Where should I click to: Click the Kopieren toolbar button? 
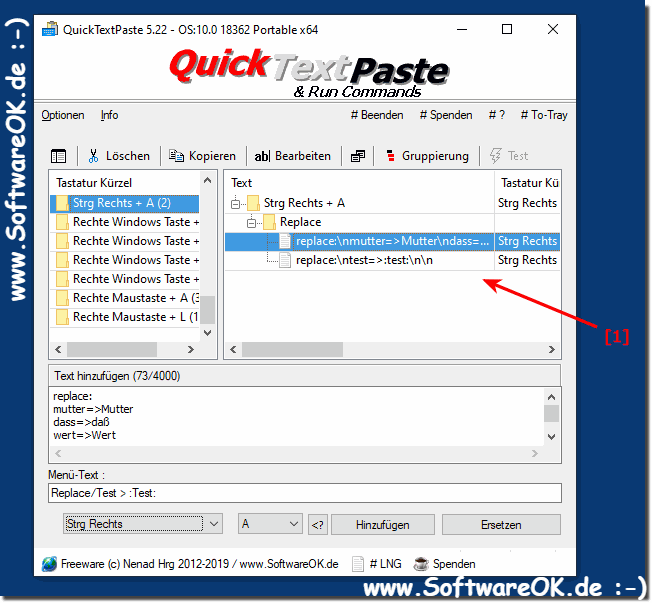pos(203,156)
